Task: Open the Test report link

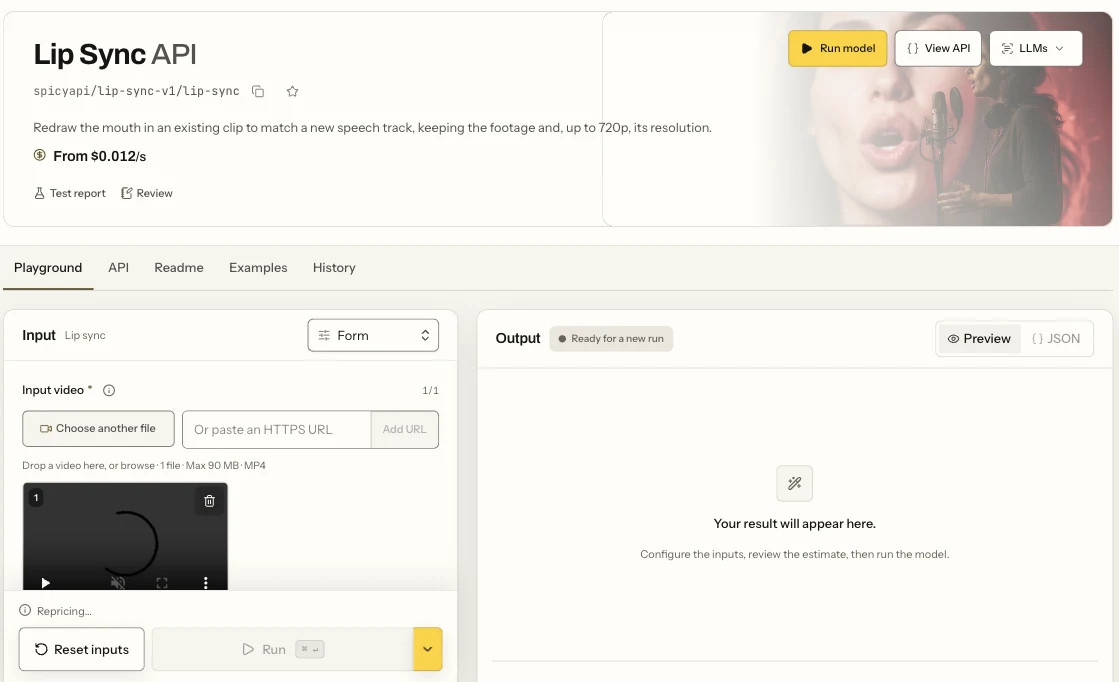Action: (70, 193)
